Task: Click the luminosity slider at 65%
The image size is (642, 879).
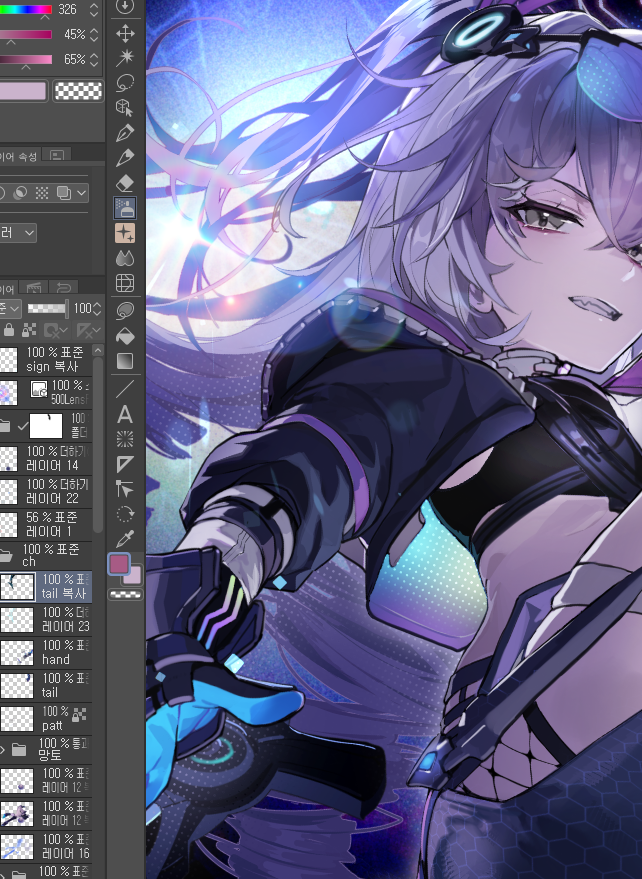Action: coord(26,59)
